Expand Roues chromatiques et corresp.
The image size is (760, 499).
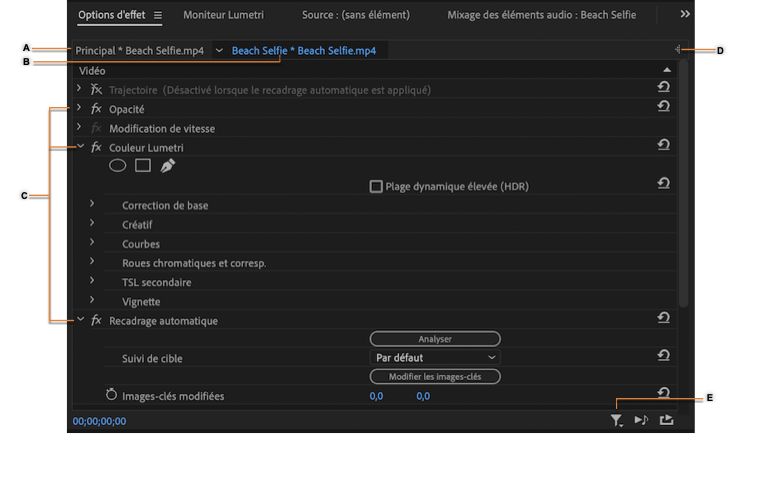point(92,262)
